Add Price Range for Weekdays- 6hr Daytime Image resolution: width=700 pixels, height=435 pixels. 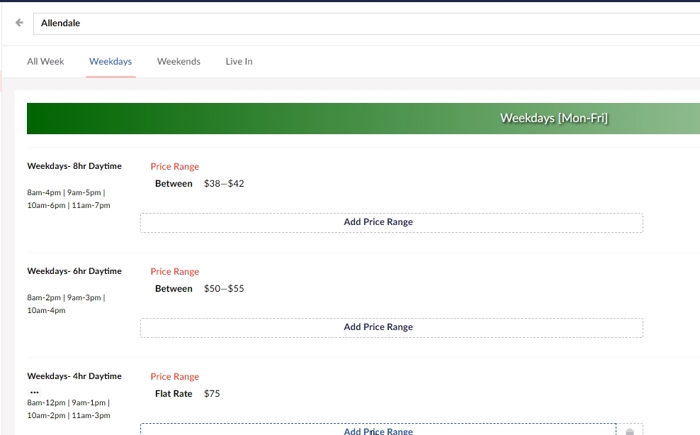[392, 327]
